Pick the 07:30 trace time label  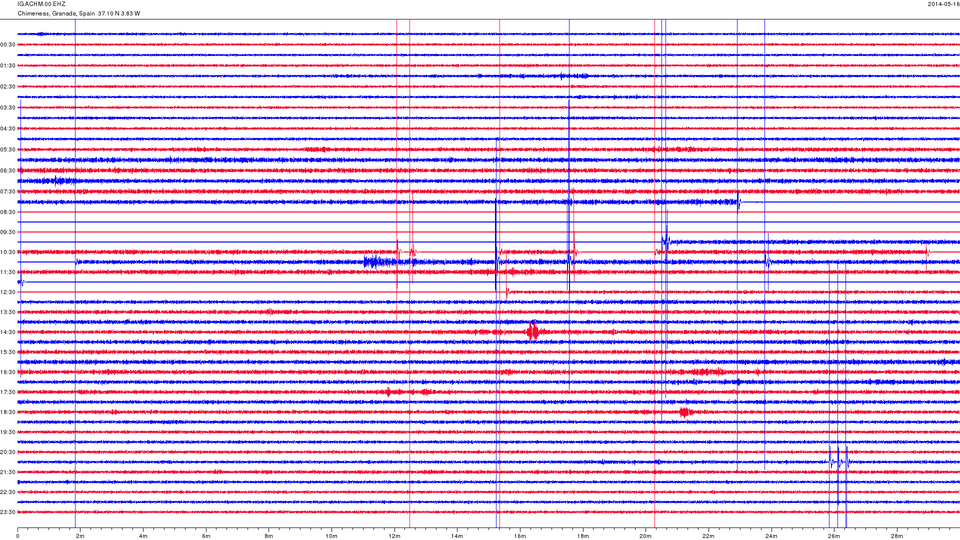(x=8, y=192)
